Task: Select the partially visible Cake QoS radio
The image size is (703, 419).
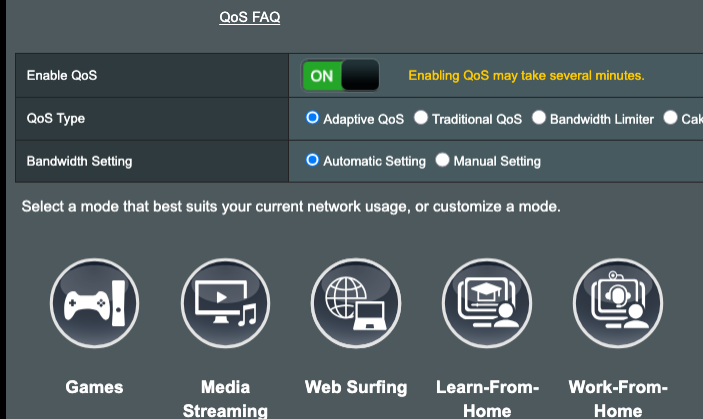Action: 670,118
